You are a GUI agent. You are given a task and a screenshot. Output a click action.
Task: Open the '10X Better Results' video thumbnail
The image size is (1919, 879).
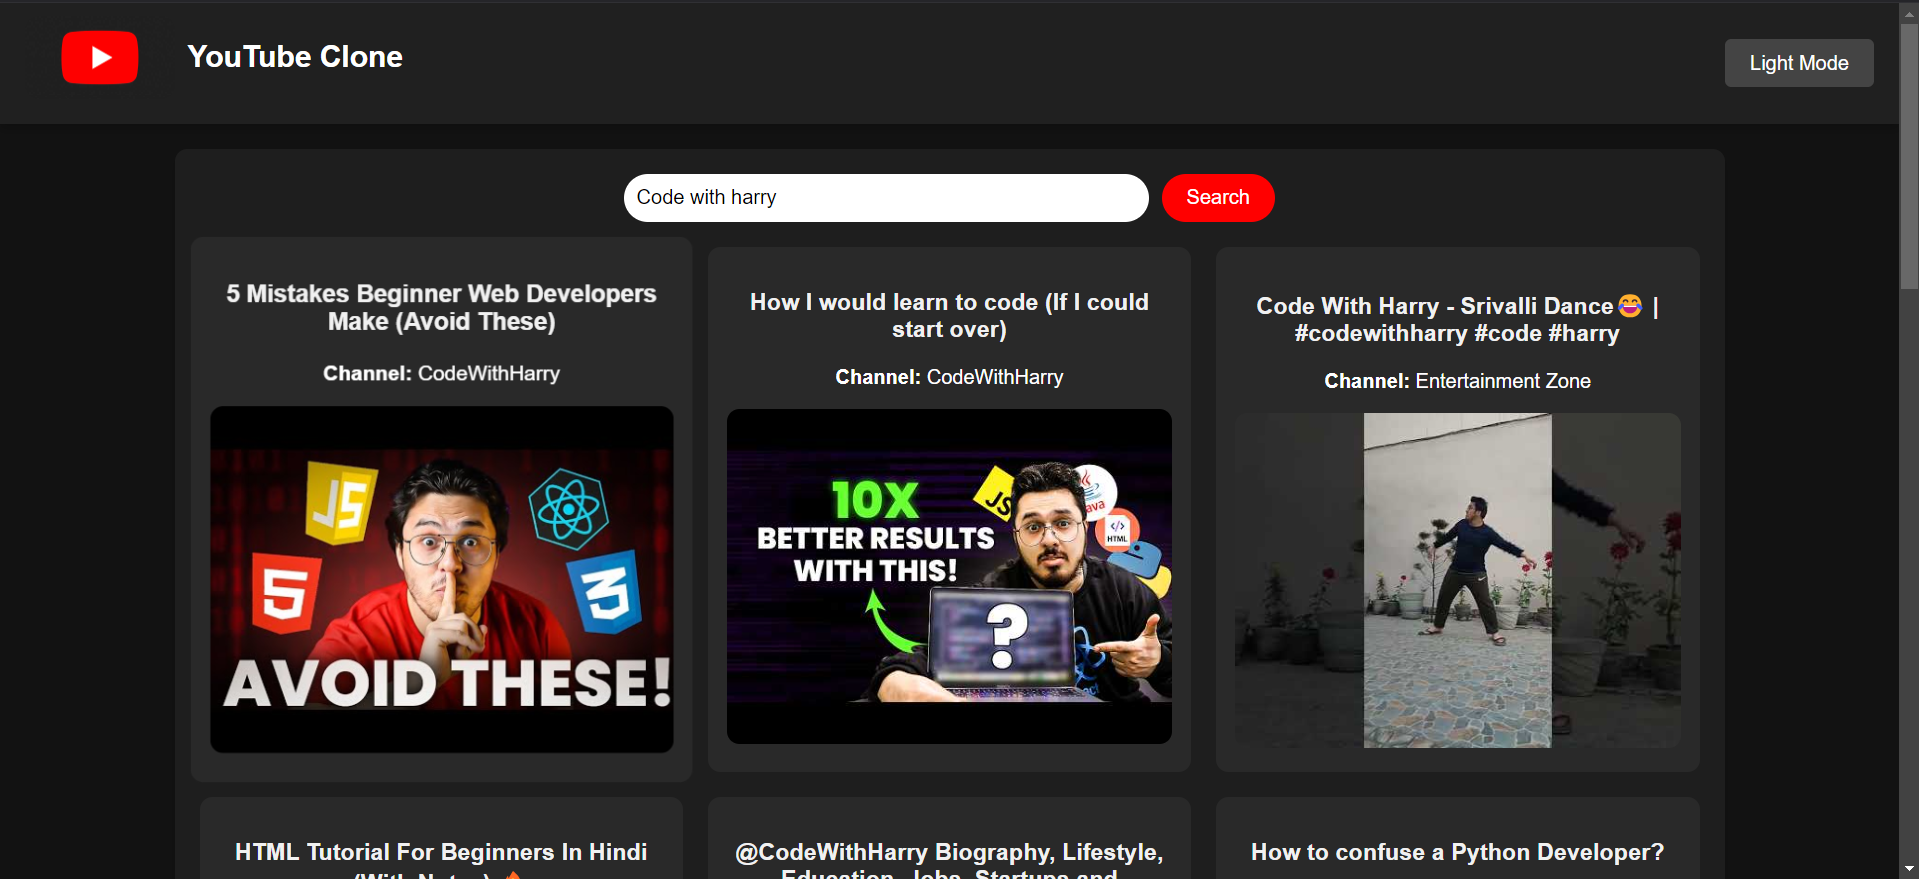[949, 576]
